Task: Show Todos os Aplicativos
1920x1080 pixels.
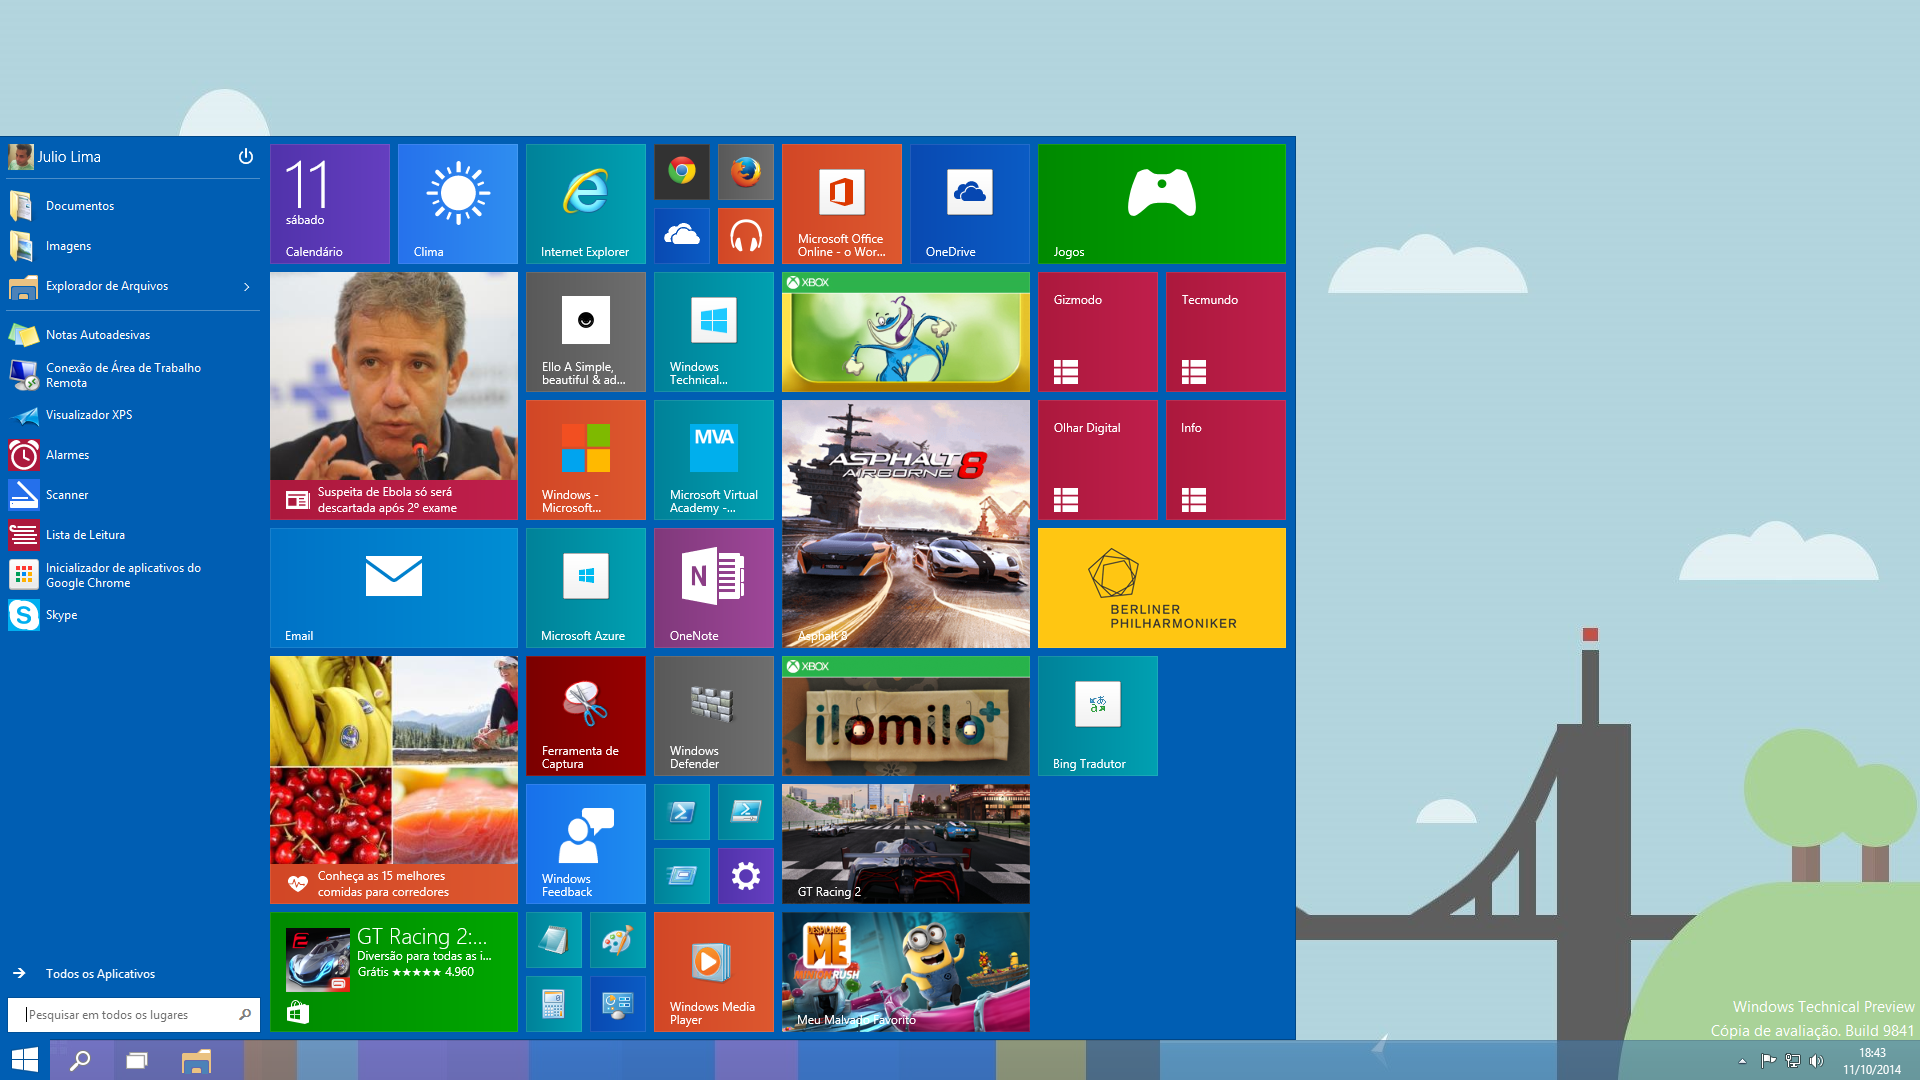Action: coord(132,974)
